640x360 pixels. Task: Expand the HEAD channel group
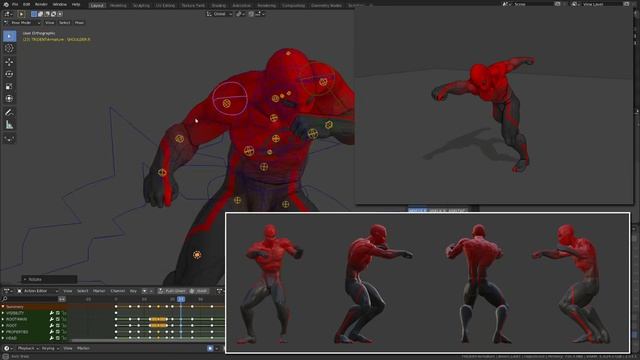click(3, 338)
